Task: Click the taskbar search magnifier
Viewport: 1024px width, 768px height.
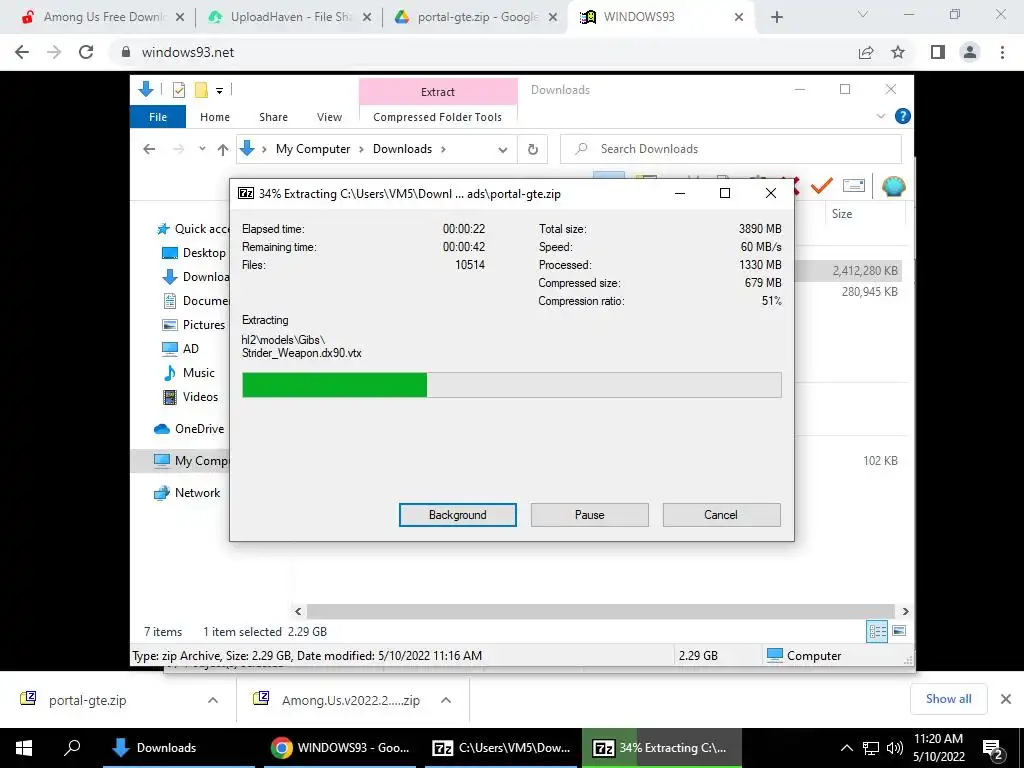Action: pos(72,748)
